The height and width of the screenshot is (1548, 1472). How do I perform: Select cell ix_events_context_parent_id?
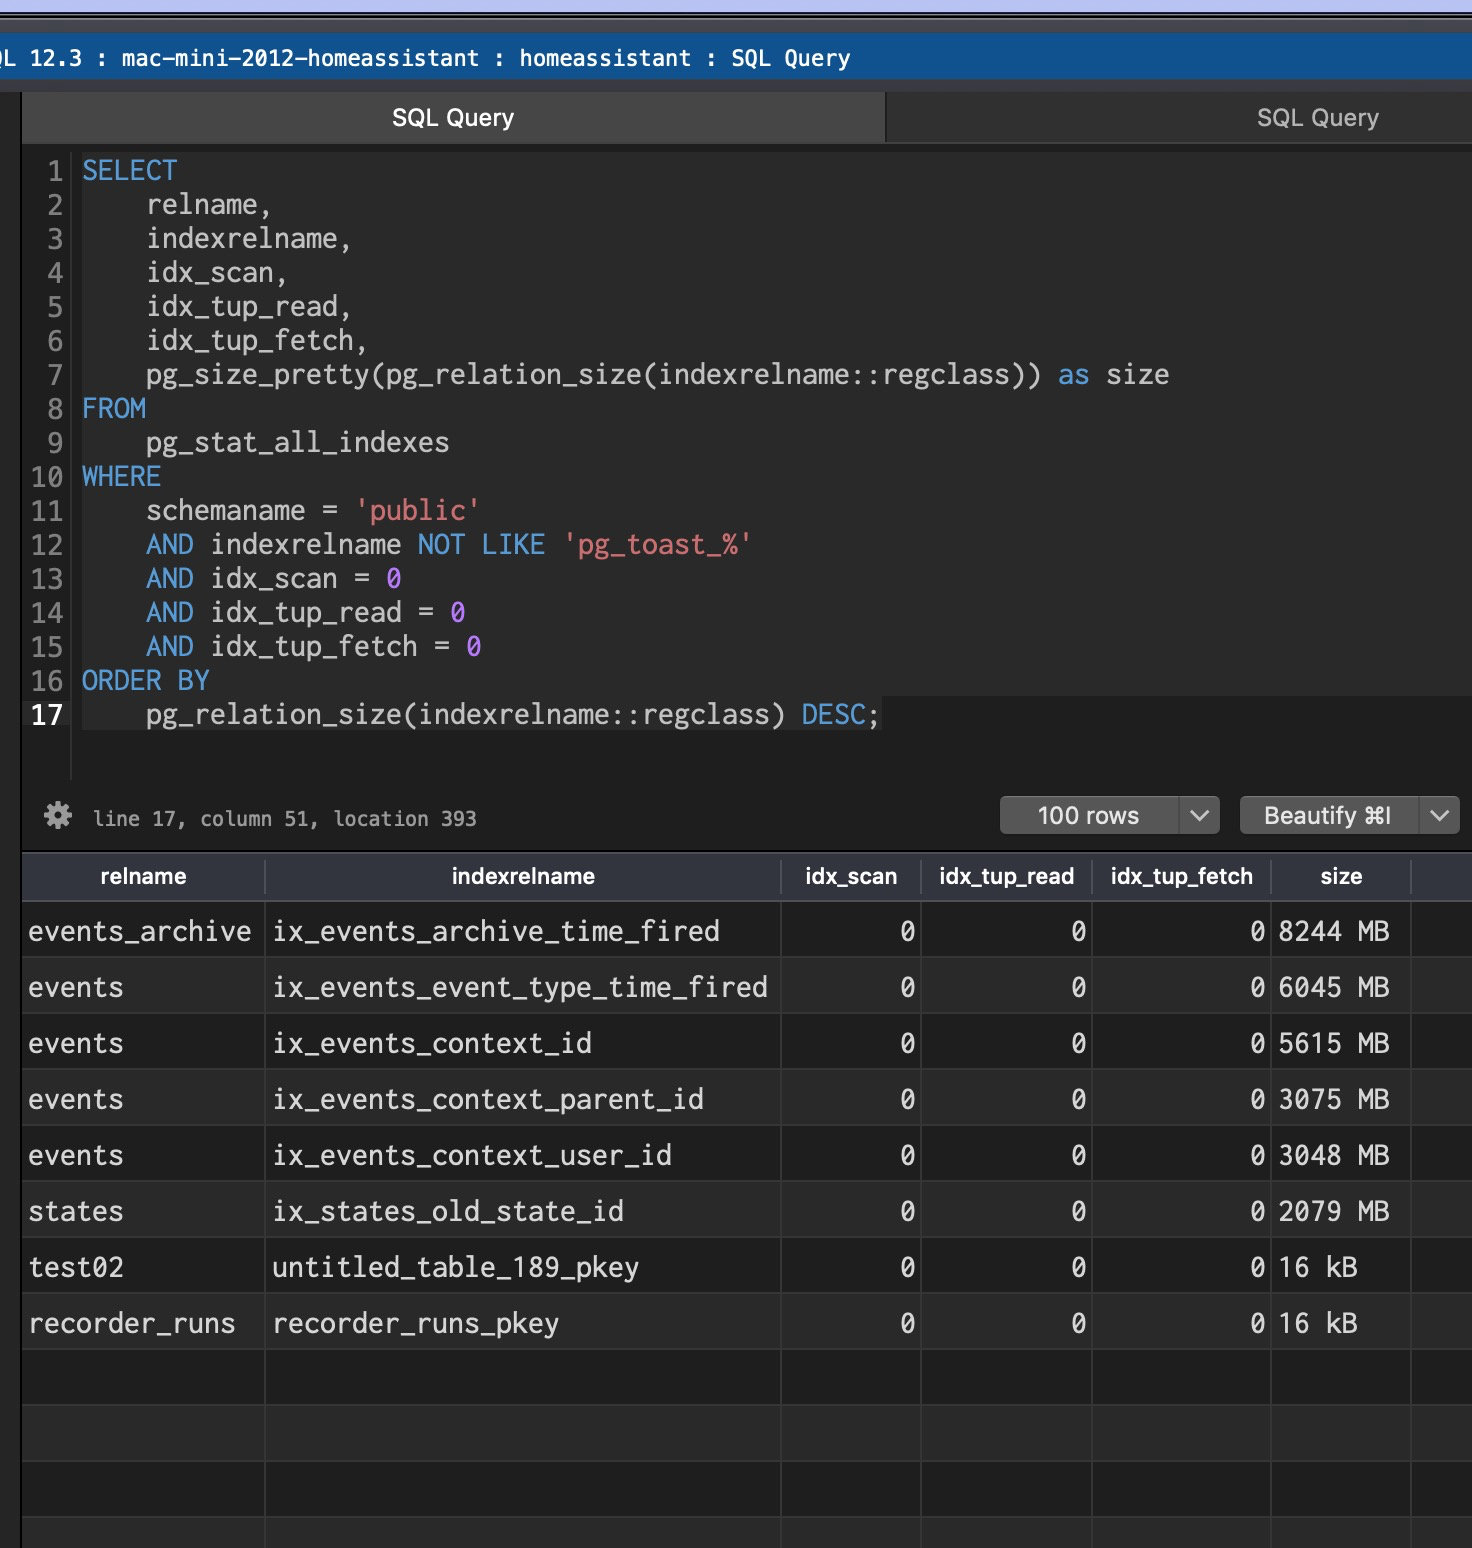pos(523,1100)
